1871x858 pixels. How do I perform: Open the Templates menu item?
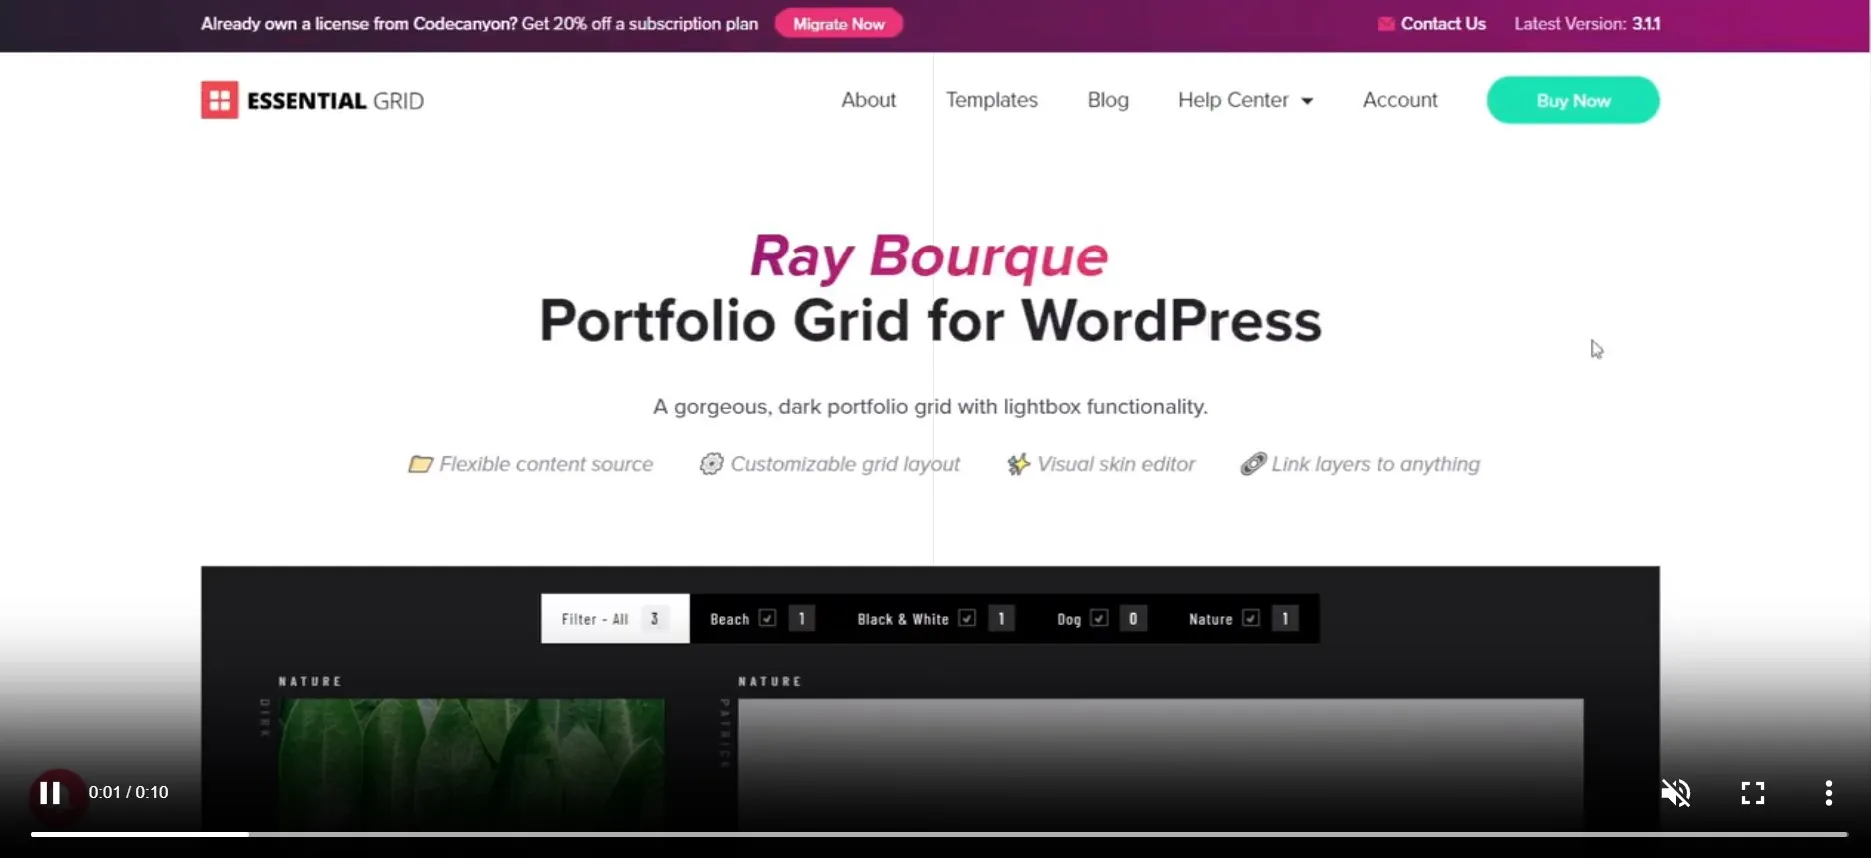pyautogui.click(x=992, y=100)
